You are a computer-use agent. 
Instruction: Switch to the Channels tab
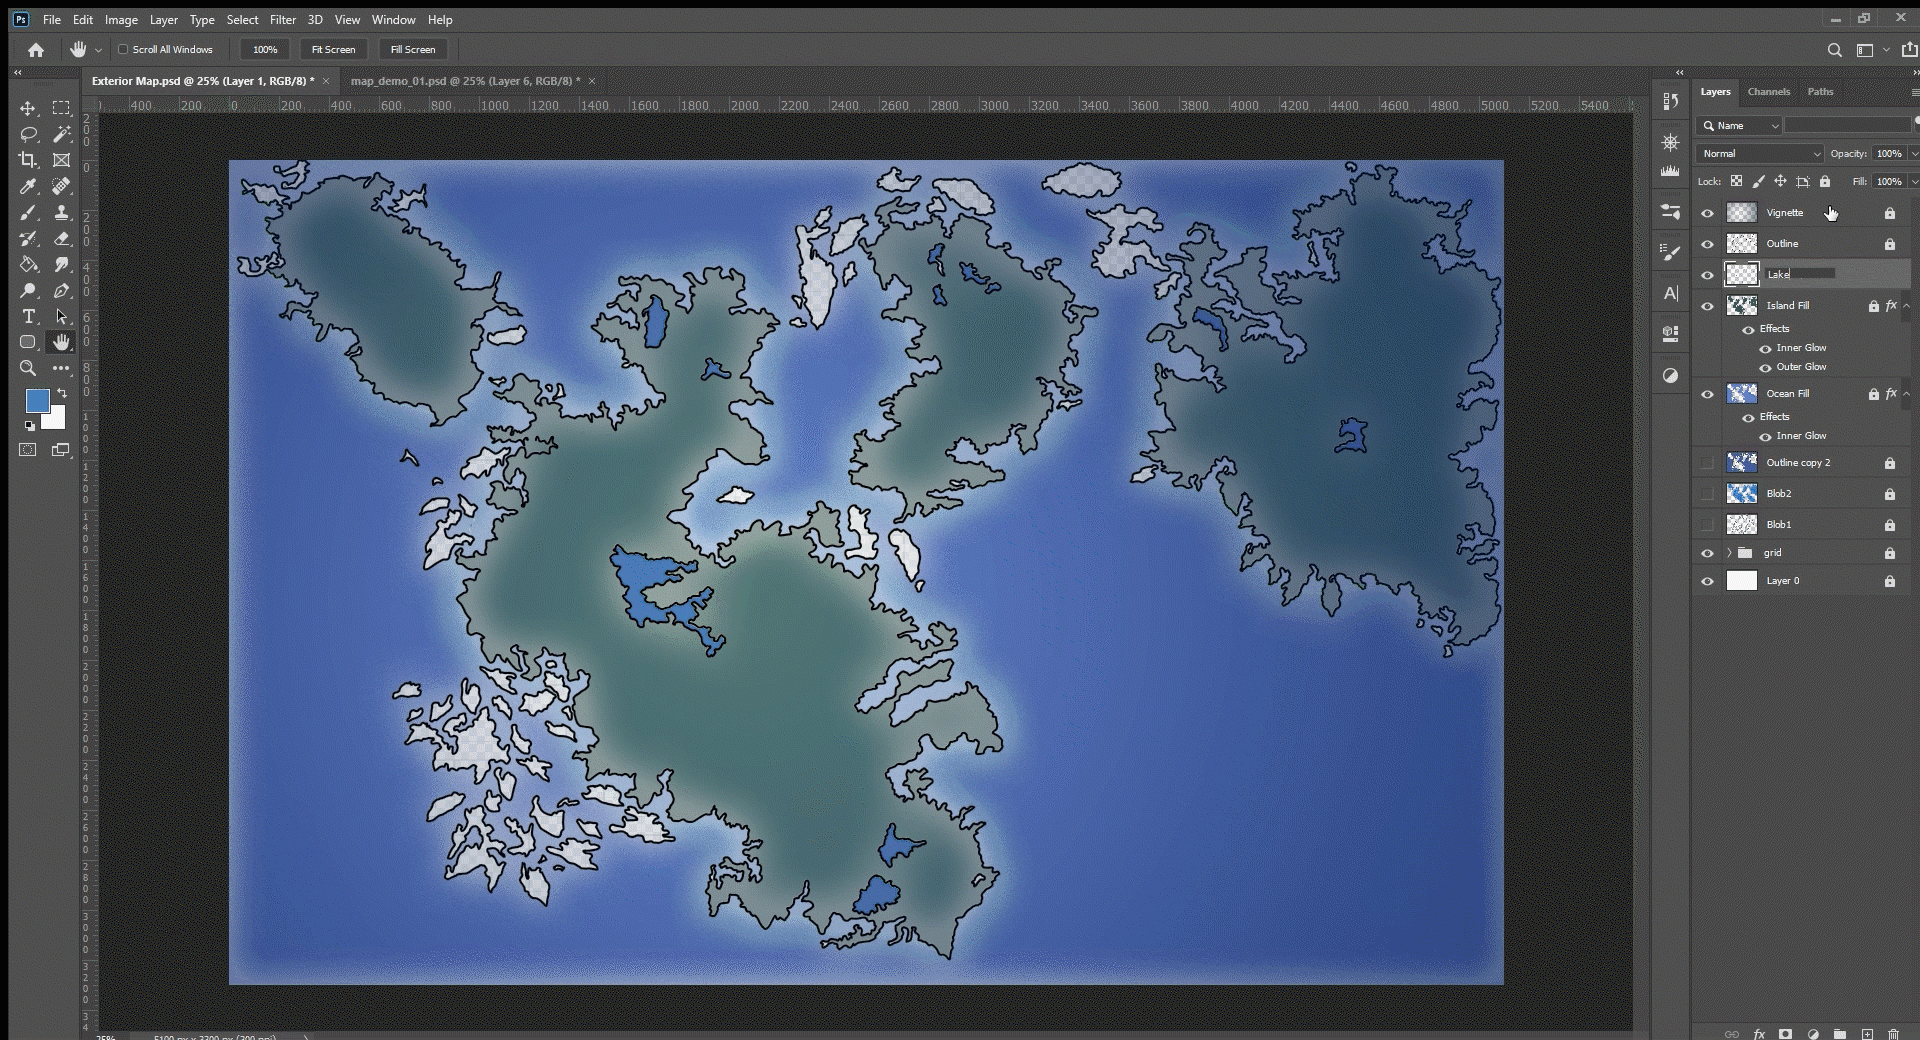click(1768, 91)
